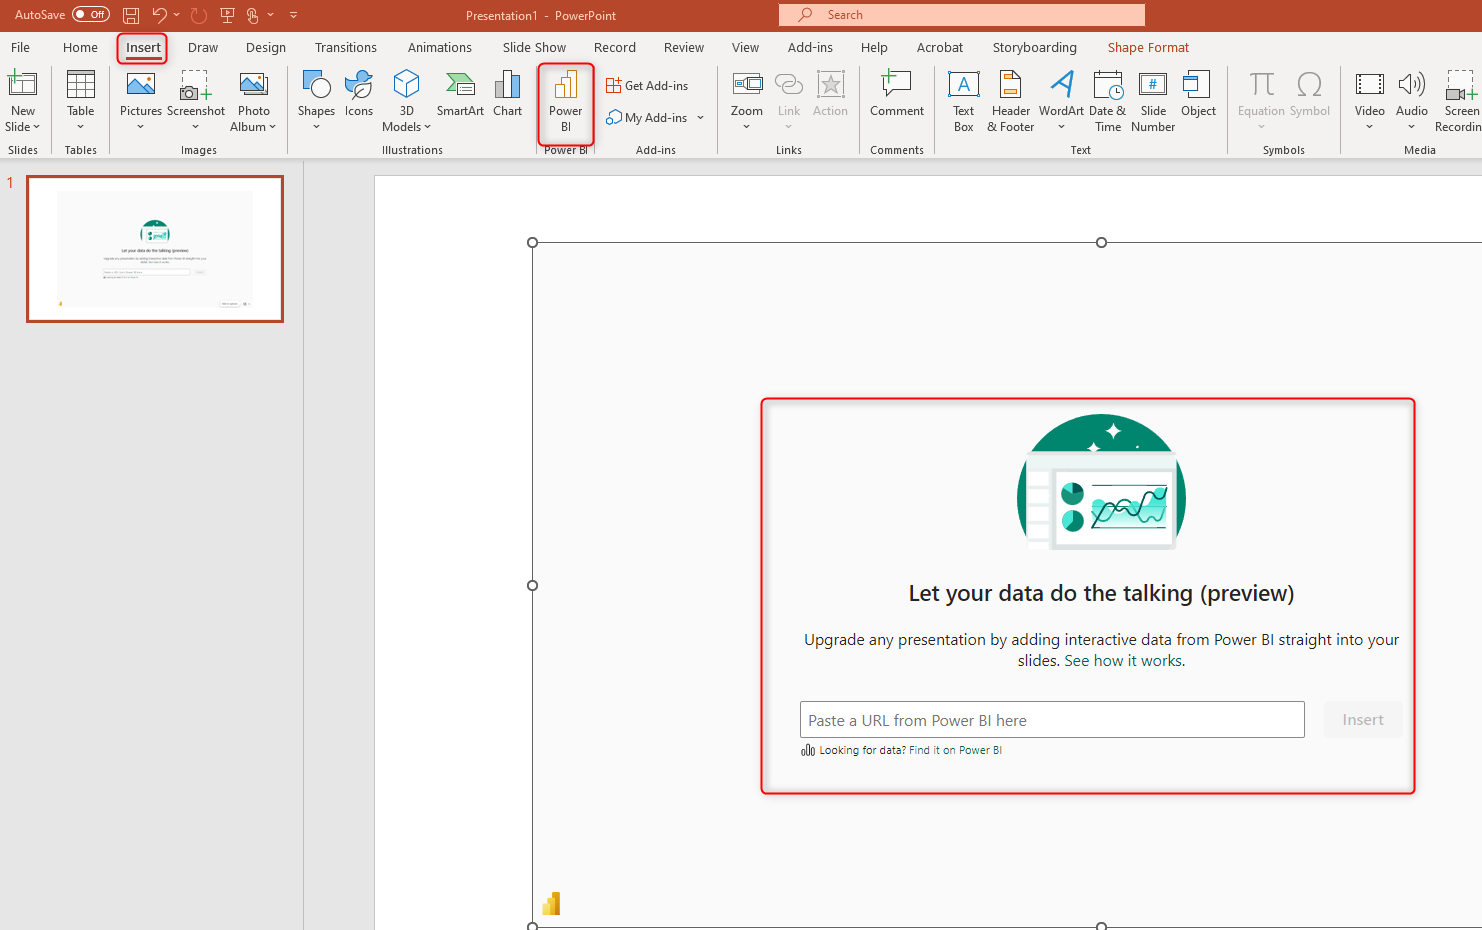
Task: Open the Photo Album dropdown
Action: pyautogui.click(x=272, y=127)
